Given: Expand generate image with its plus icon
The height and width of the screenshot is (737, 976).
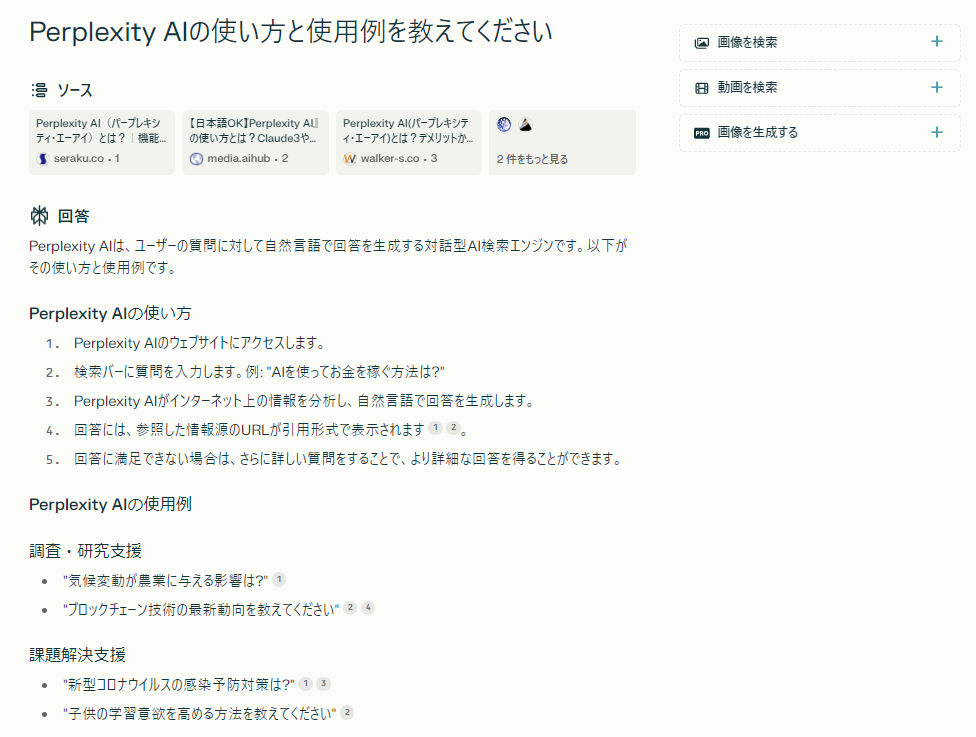Looking at the screenshot, I should [x=936, y=132].
